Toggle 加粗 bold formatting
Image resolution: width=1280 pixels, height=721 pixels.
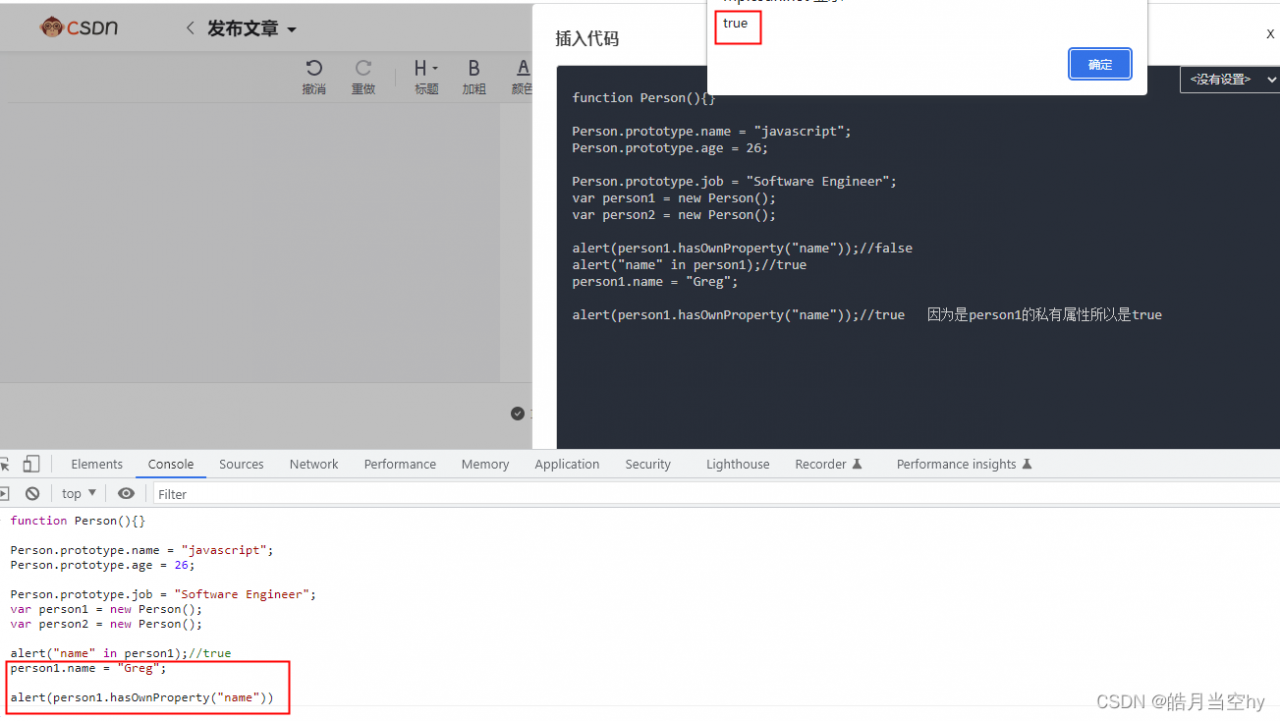pyautogui.click(x=474, y=76)
